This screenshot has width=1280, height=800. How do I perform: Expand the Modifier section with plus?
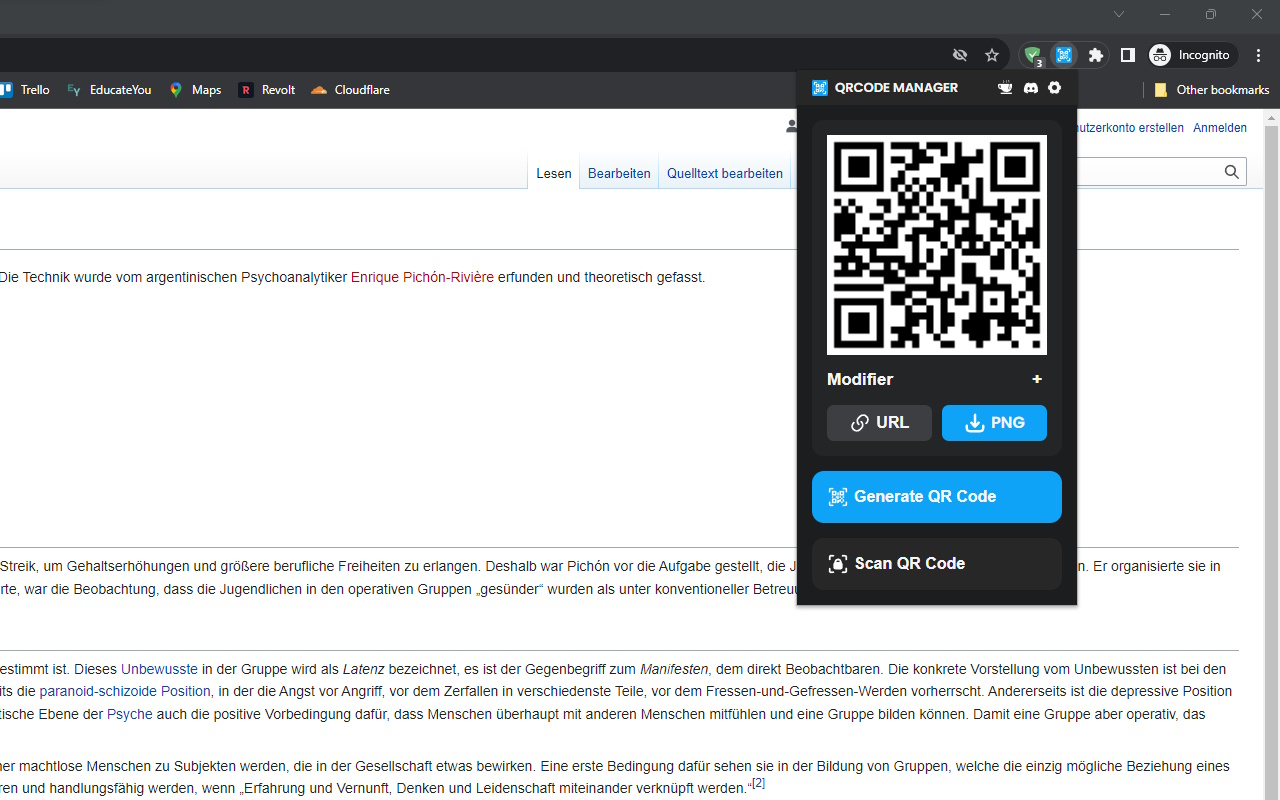coord(1037,380)
